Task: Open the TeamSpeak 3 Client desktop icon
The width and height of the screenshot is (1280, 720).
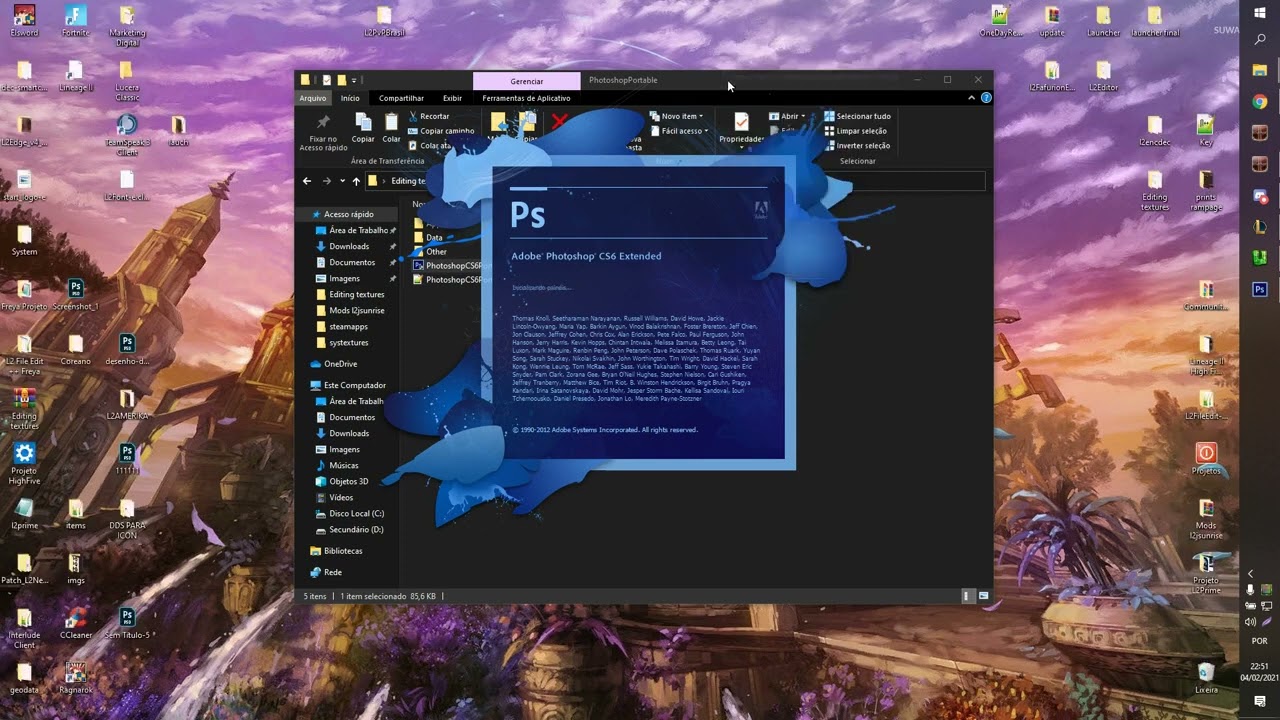Action: (x=127, y=131)
